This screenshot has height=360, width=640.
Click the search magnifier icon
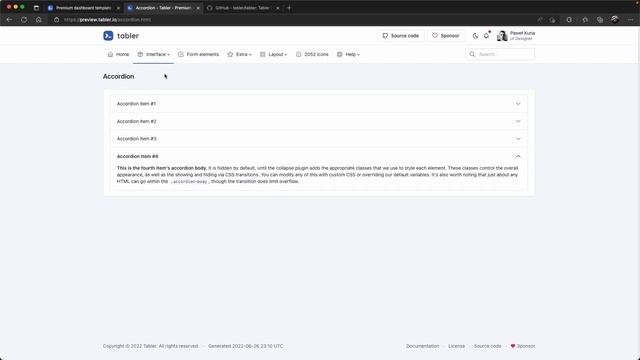click(472, 54)
